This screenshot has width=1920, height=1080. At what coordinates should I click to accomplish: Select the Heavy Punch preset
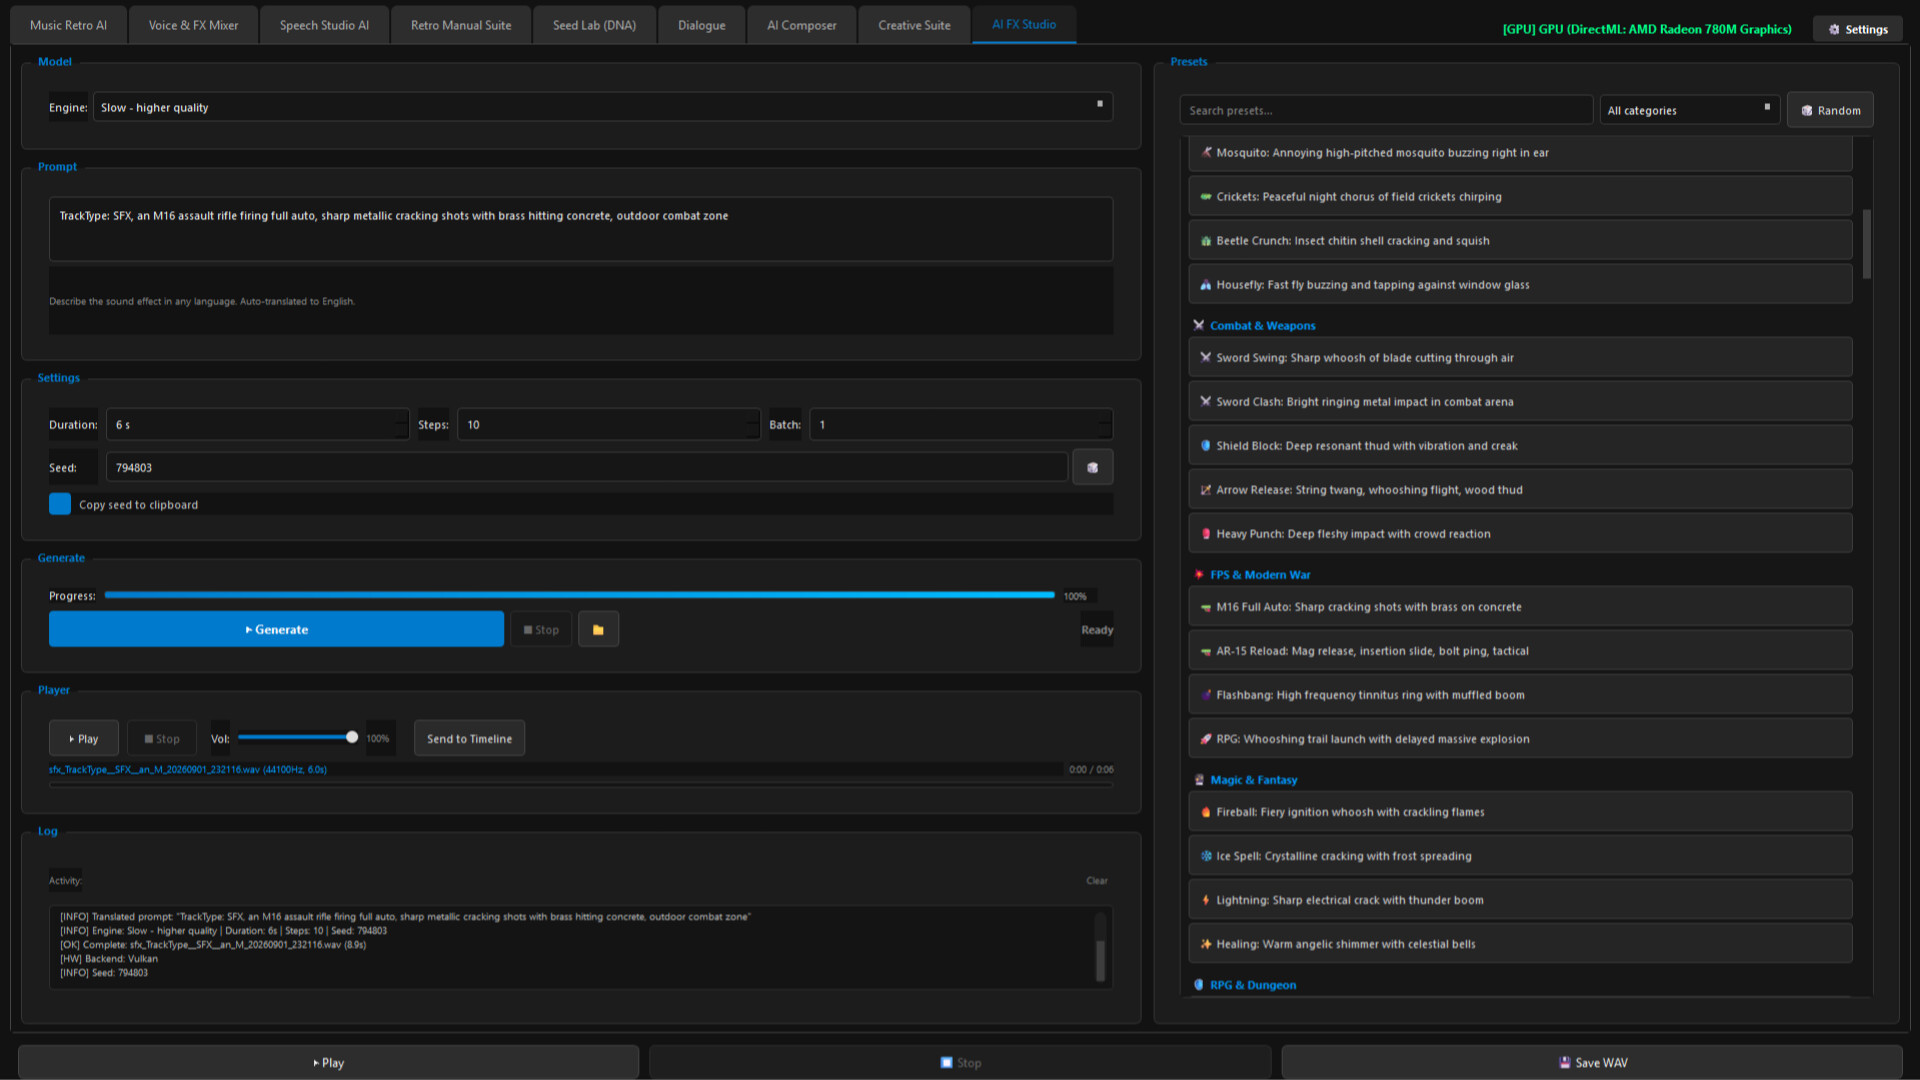coord(1520,534)
